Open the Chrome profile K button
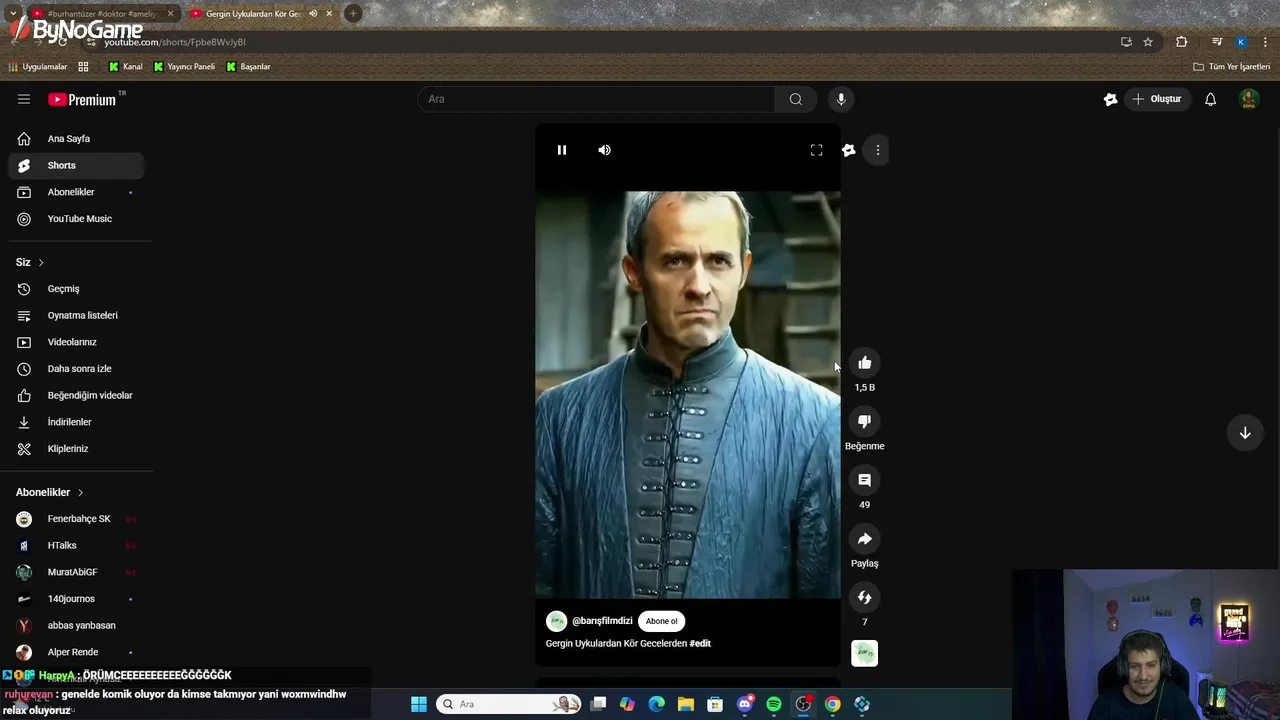Viewport: 1280px width, 720px height. (1241, 42)
